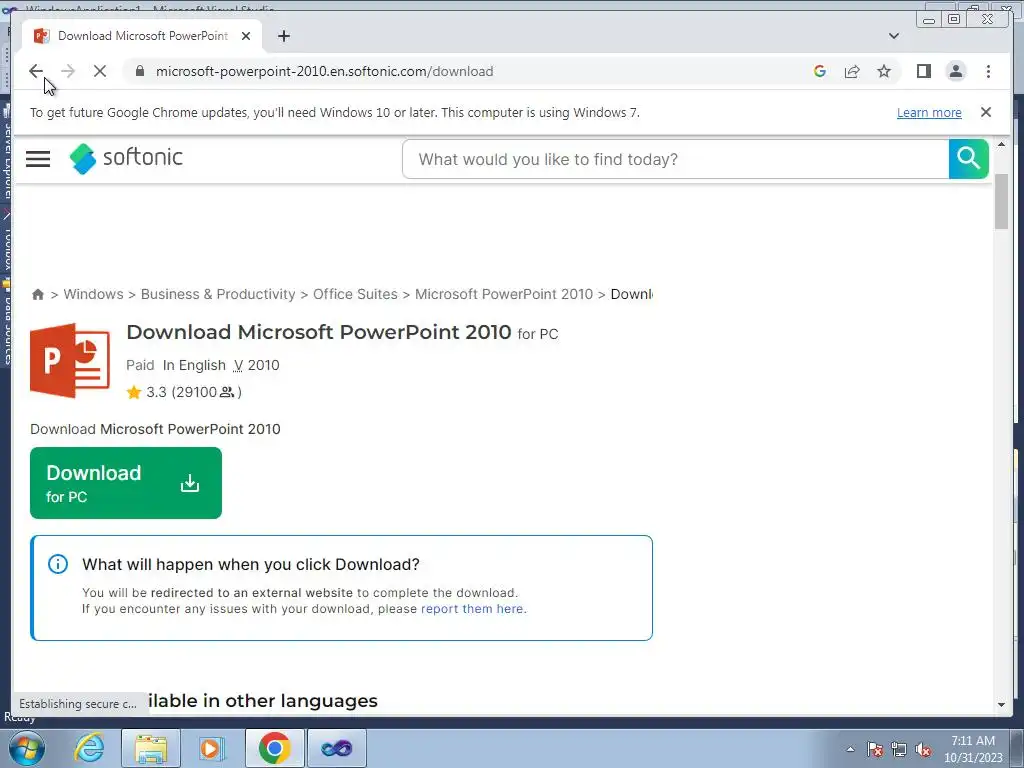The image size is (1024, 768).
Task: Select the Download Microsoft PowerPoint tab
Action: tap(142, 36)
